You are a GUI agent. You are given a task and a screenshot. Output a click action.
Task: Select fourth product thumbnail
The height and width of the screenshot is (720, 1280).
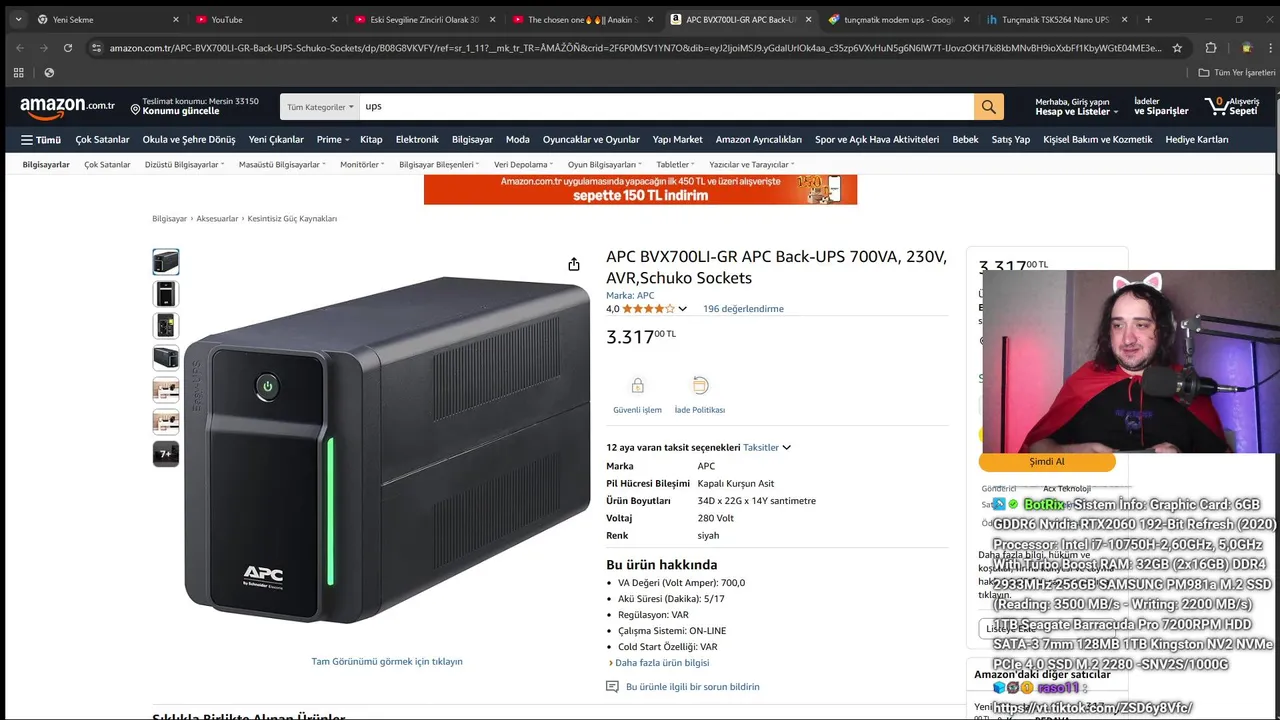coord(166,358)
